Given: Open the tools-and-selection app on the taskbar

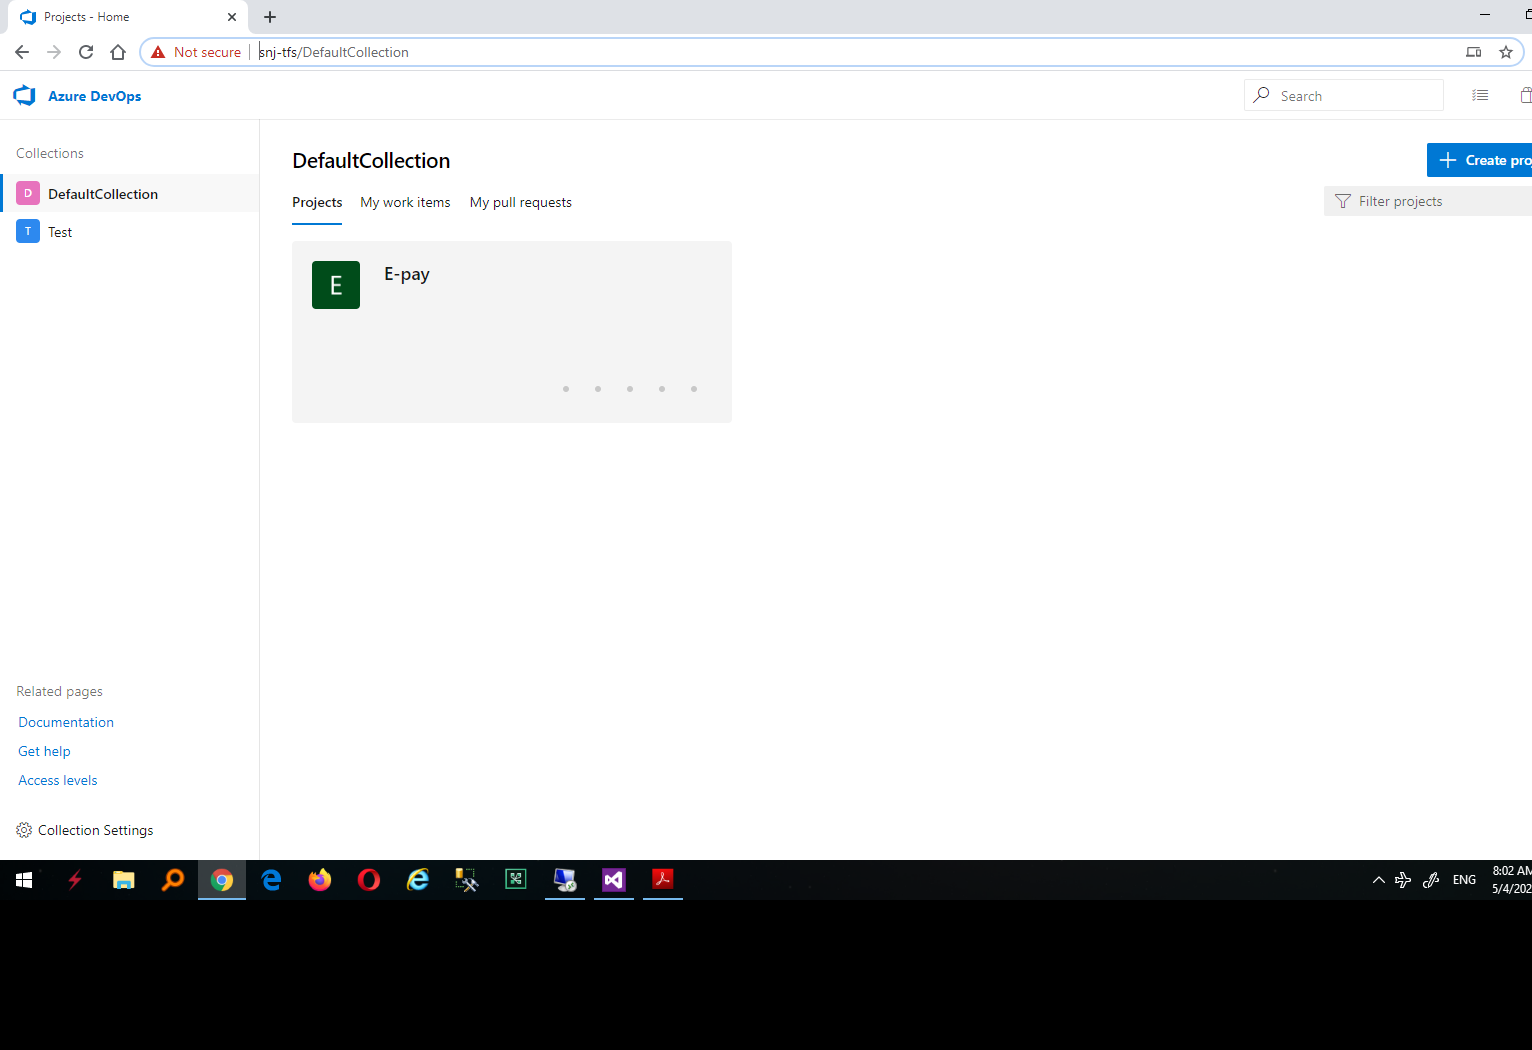Looking at the screenshot, I should pos(467,880).
